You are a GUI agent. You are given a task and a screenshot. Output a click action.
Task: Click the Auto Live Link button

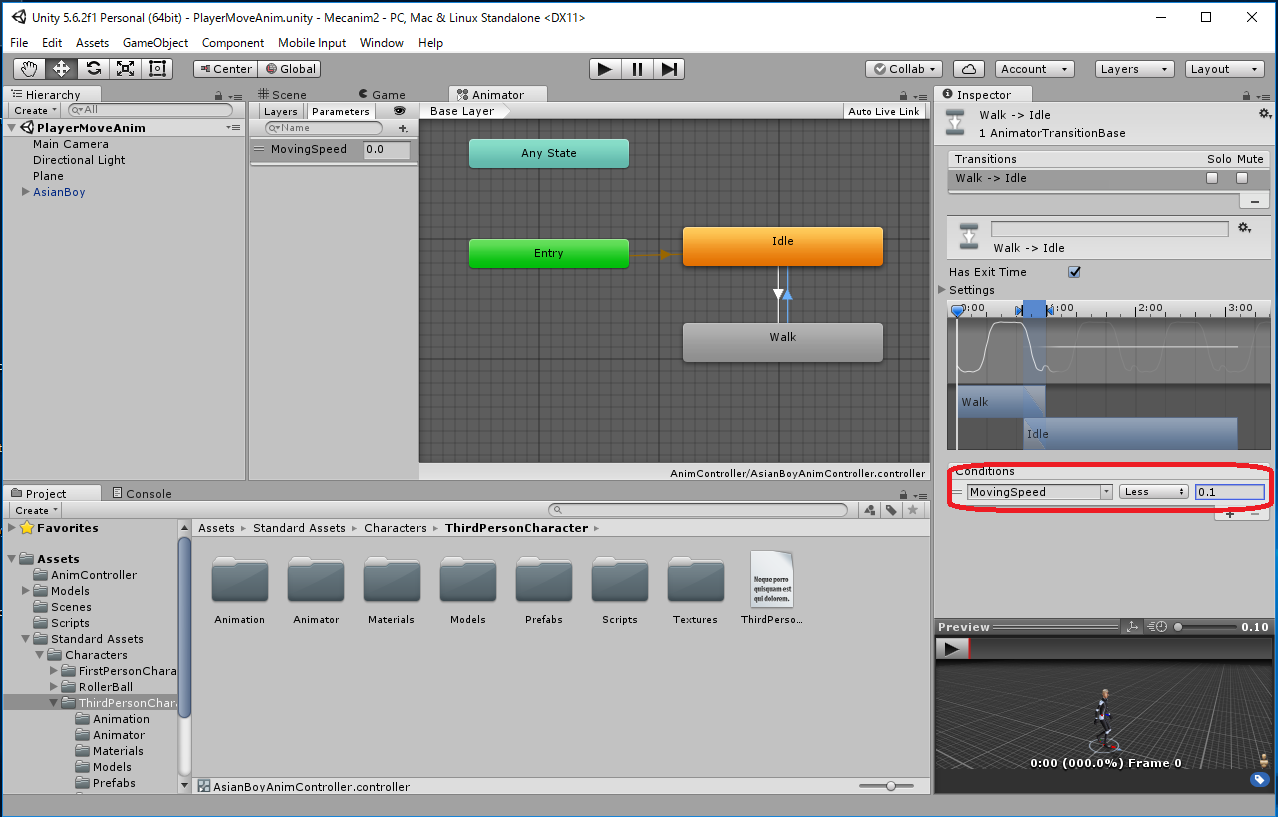click(x=883, y=111)
